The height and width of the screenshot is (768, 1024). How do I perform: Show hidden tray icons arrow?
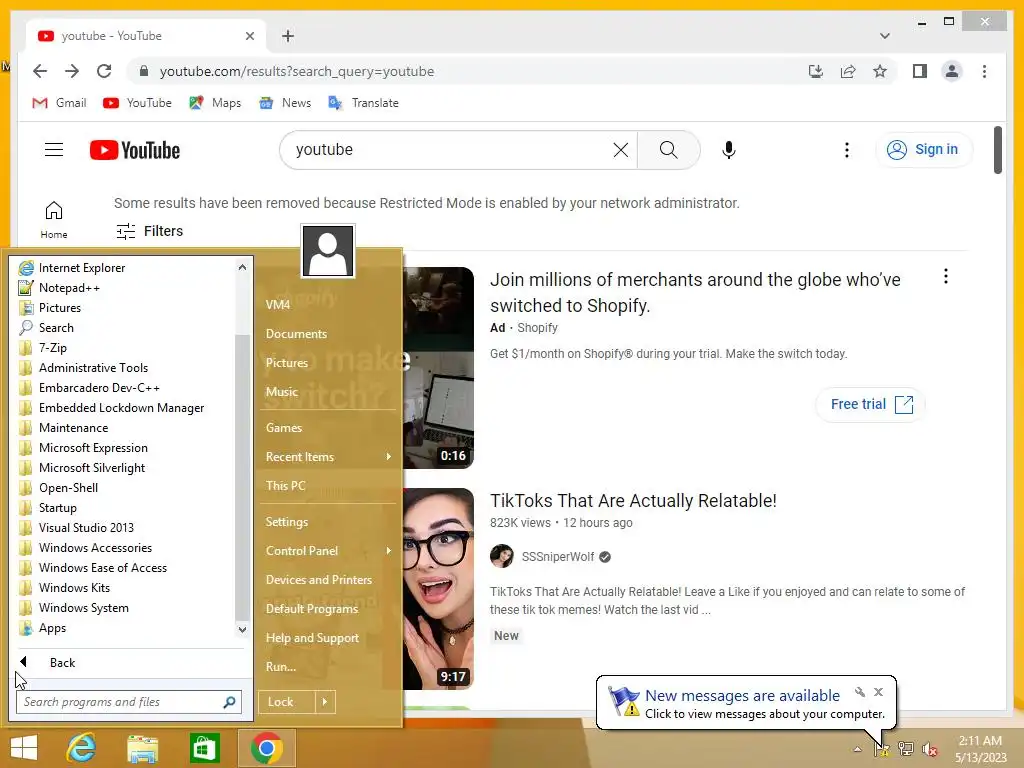[x=857, y=749]
